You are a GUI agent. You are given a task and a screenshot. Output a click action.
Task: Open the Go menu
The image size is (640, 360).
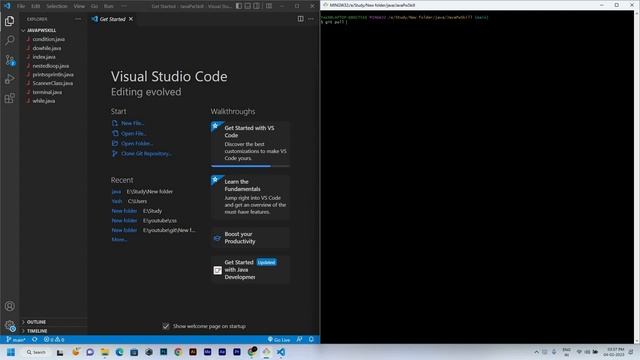click(95, 6)
